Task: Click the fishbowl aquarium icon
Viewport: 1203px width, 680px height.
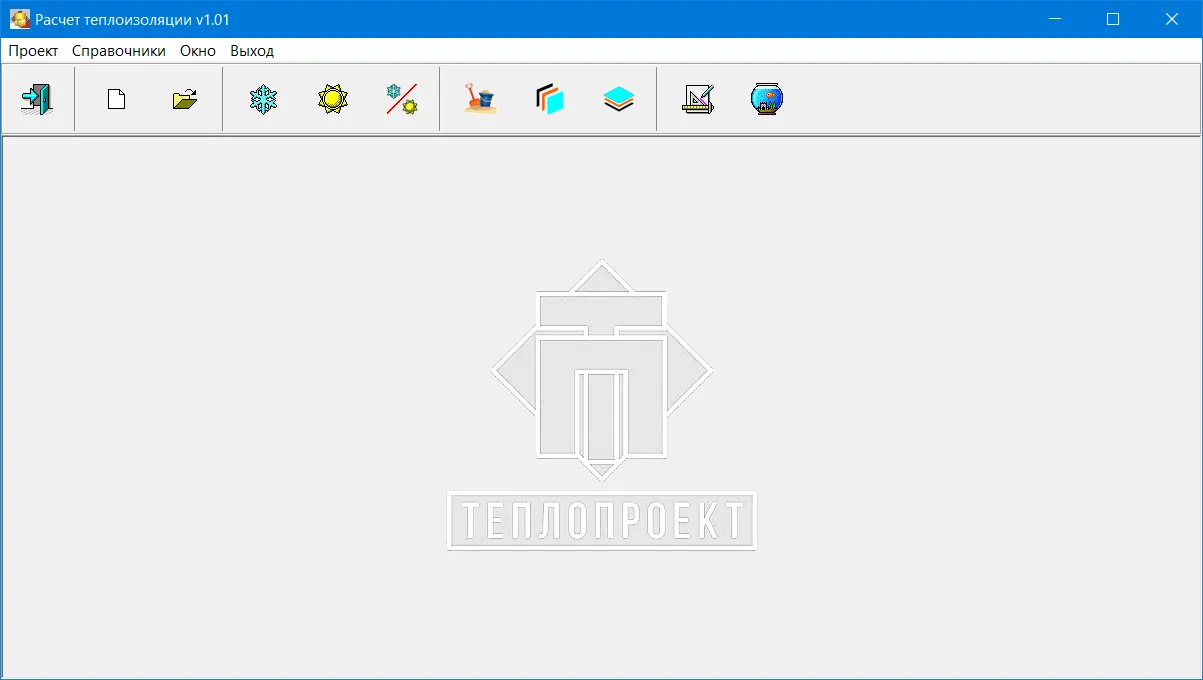Action: tap(767, 99)
